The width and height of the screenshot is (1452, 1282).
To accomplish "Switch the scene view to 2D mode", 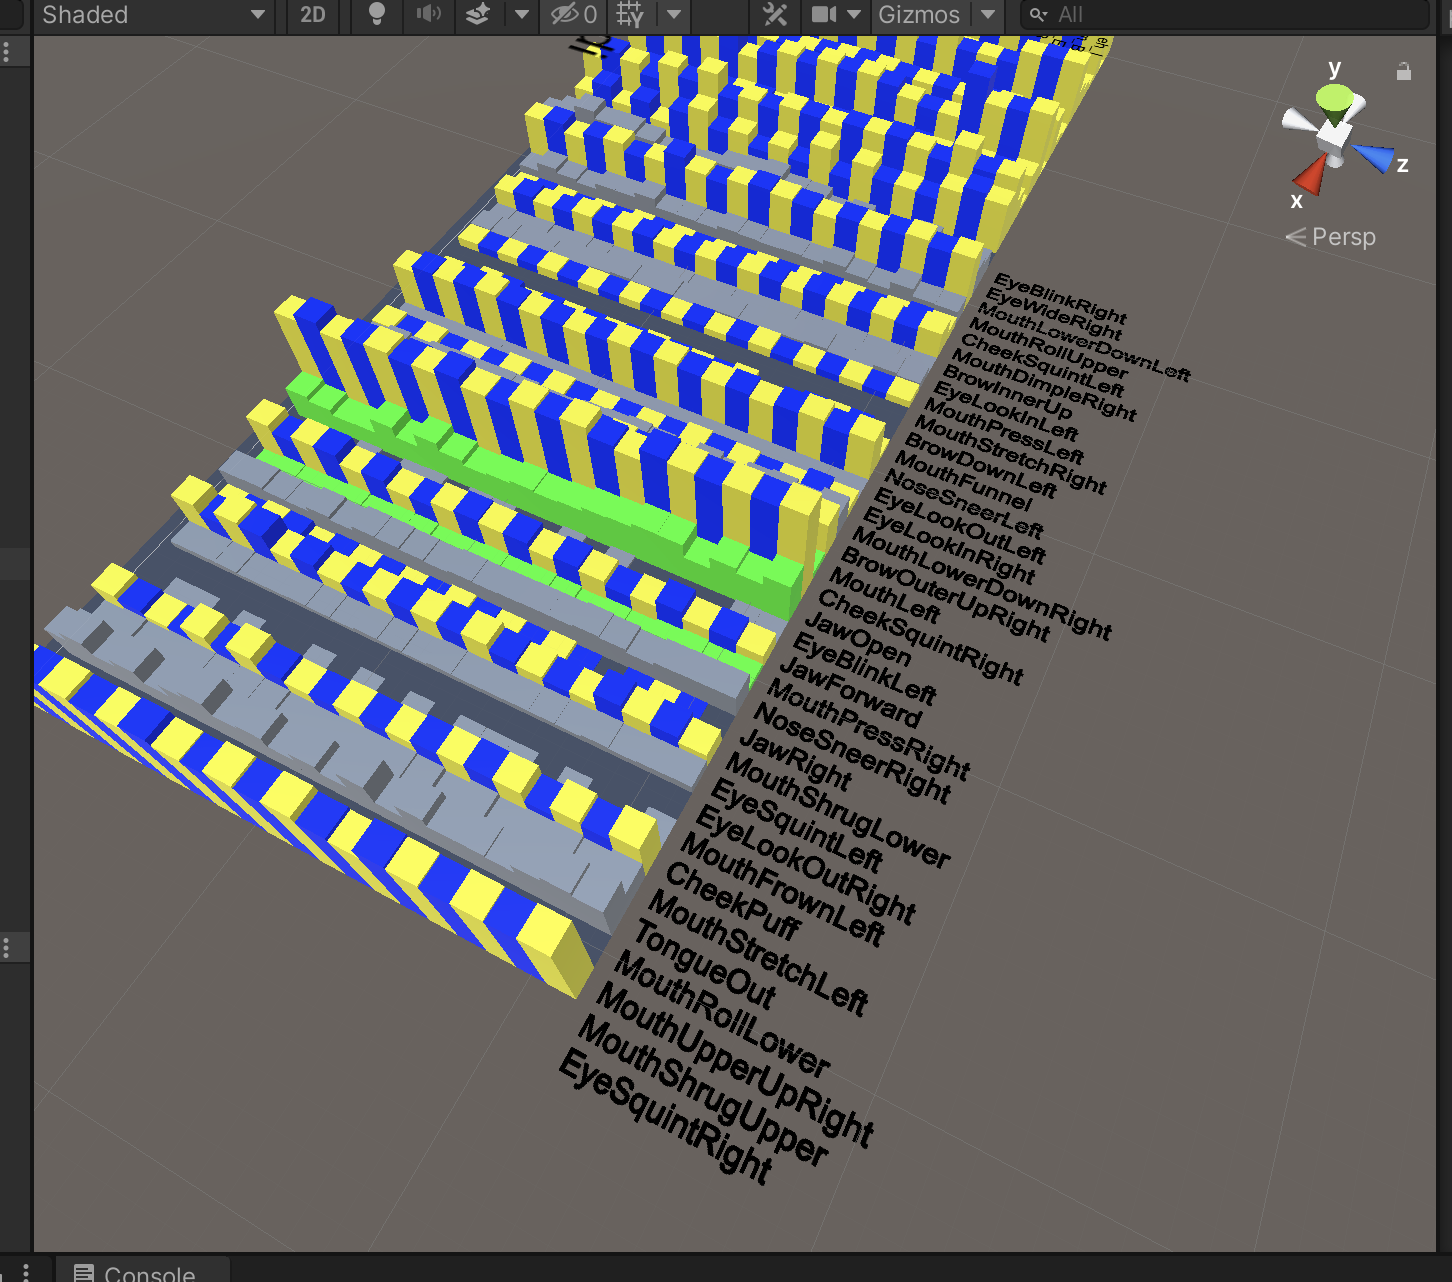I will point(313,14).
